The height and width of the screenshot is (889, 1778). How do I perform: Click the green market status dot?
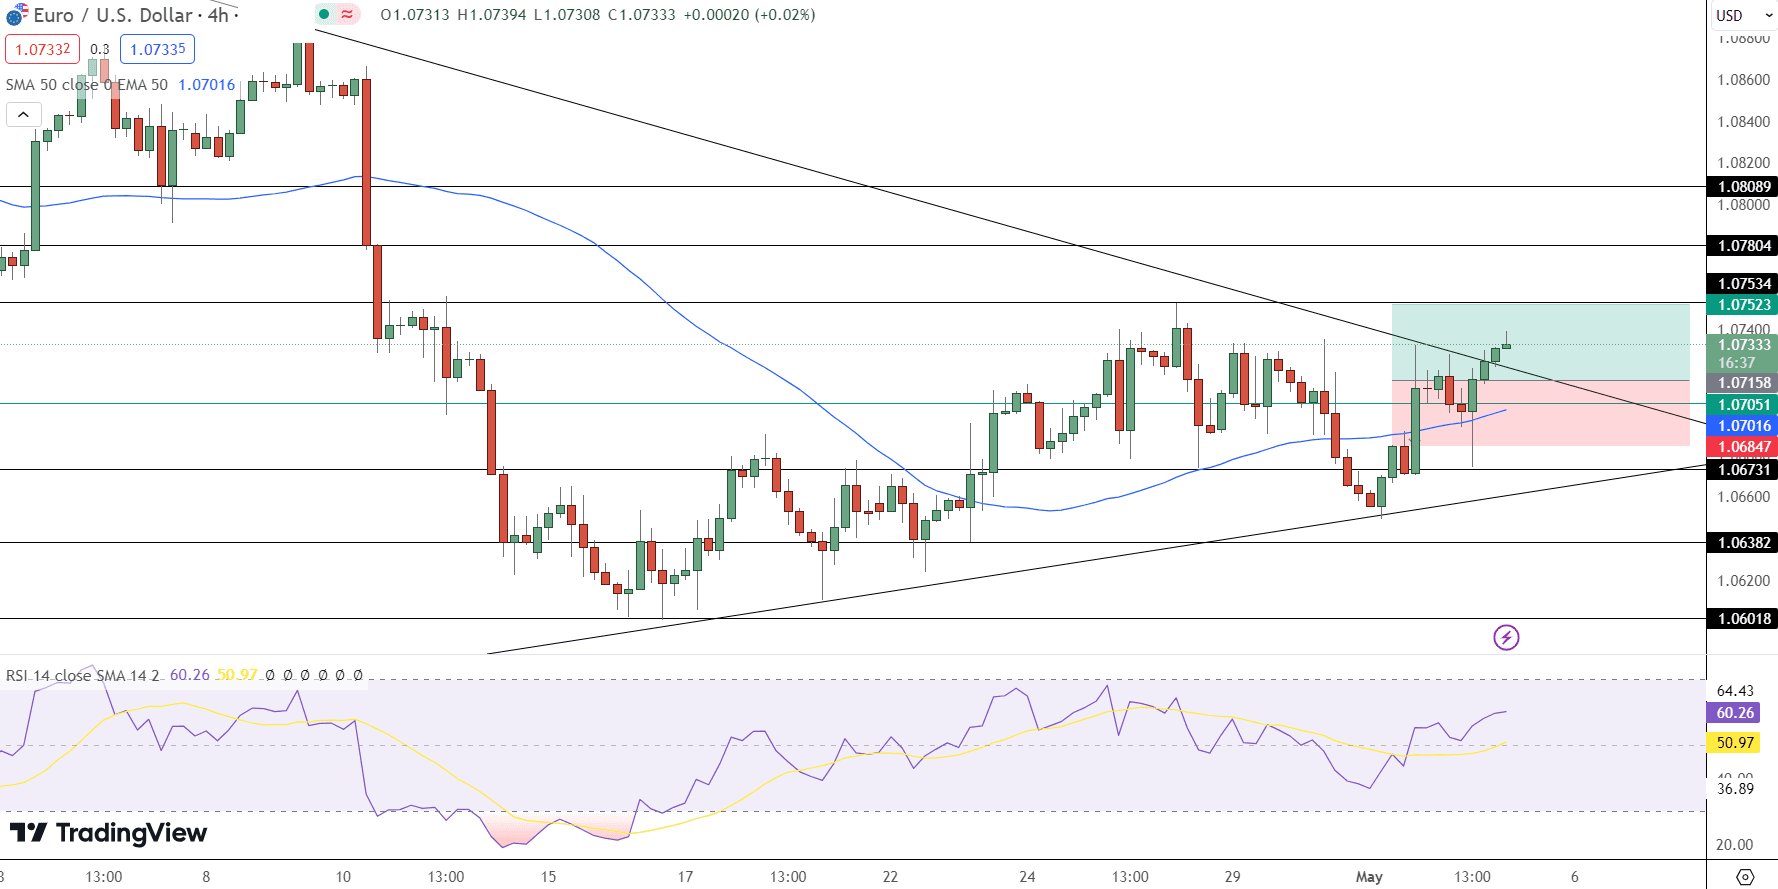click(324, 14)
